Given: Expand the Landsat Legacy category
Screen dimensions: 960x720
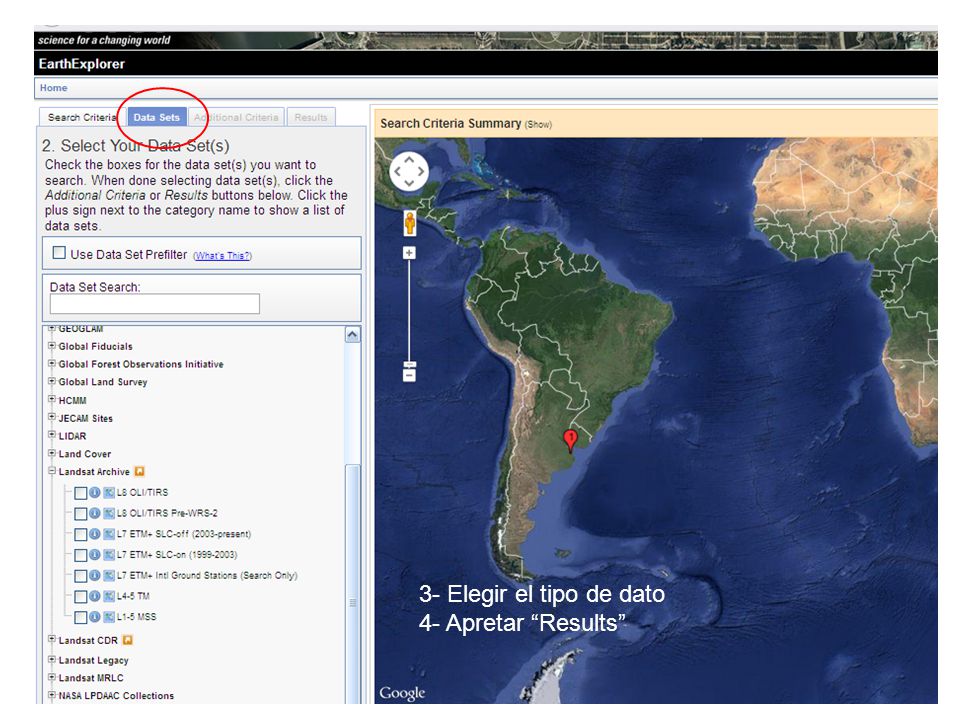Looking at the screenshot, I should (x=52, y=659).
